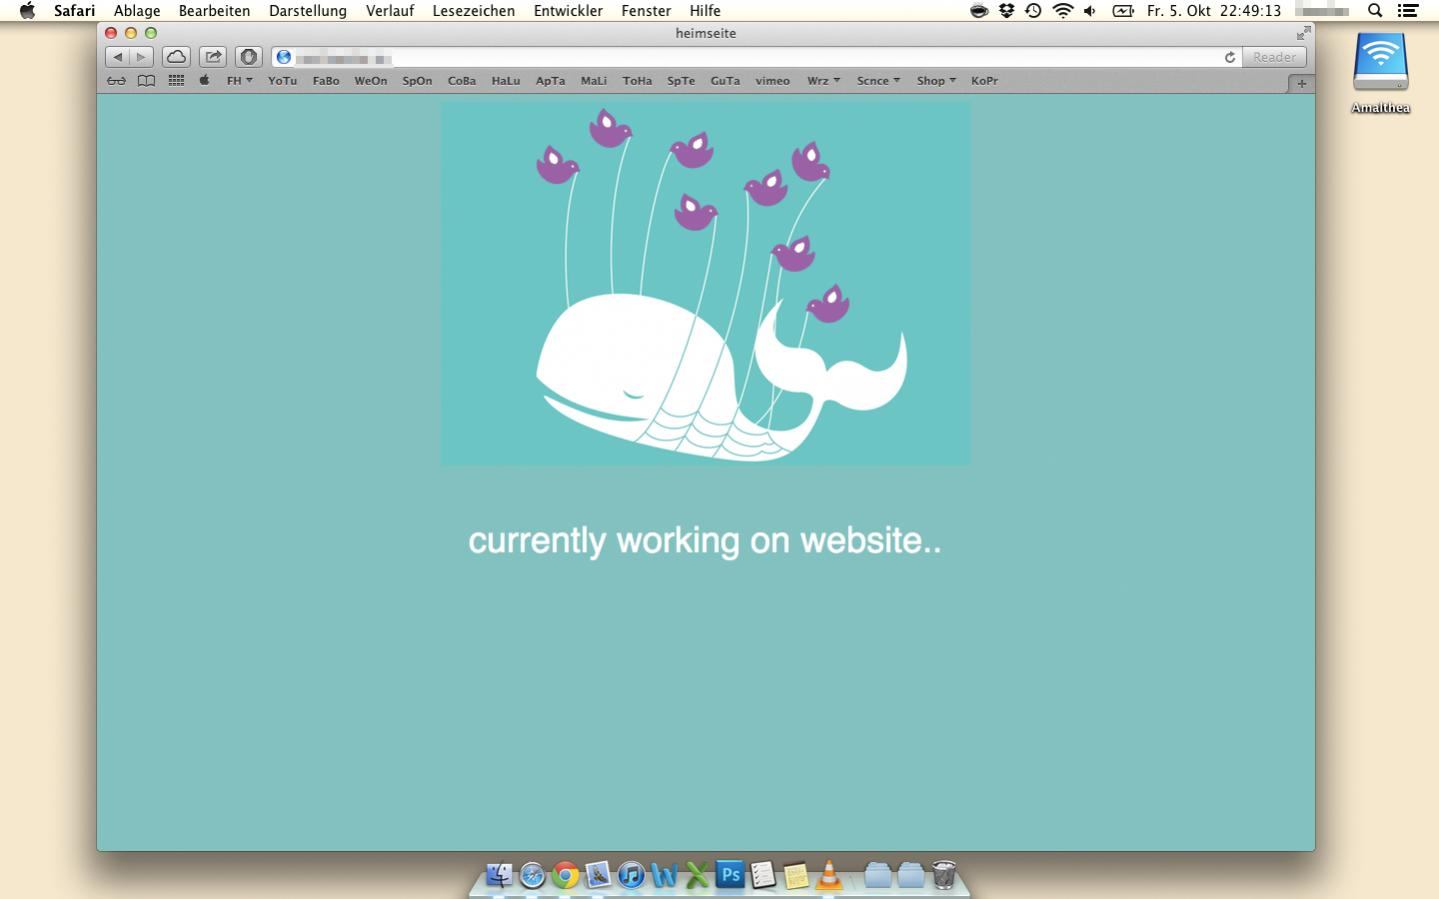Viewport: 1439px width, 899px height.
Task: Open the WeOn bookmark
Action: pyautogui.click(x=371, y=81)
